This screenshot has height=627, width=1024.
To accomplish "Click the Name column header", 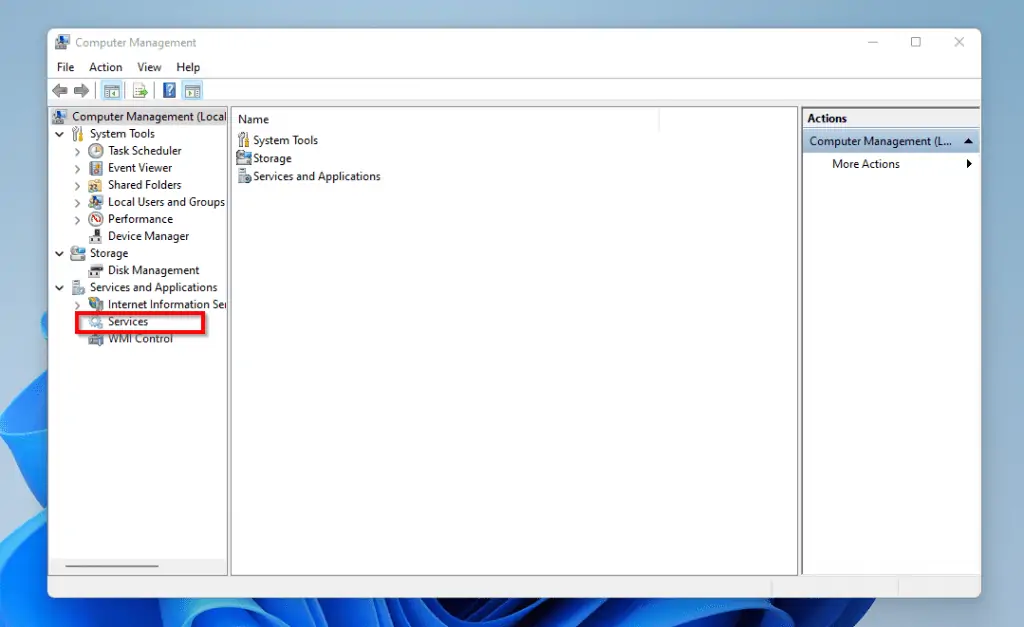I will (x=253, y=118).
